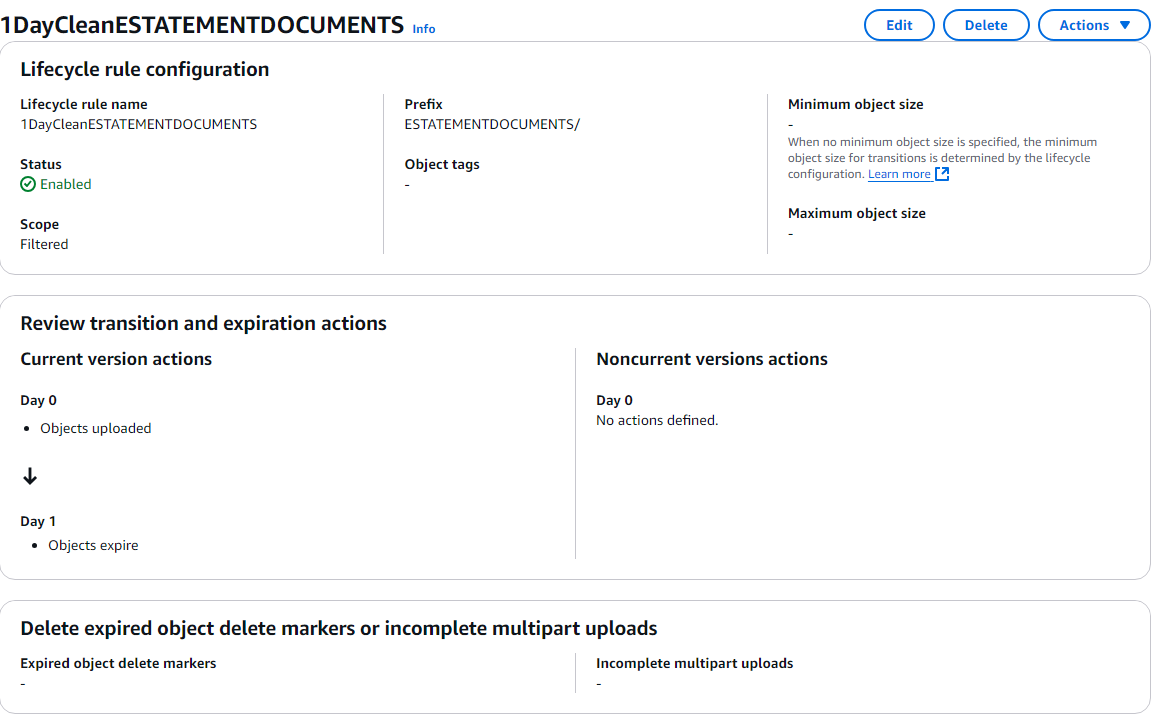Click the lifecycle rule name value
The width and height of the screenshot is (1154, 717).
138,124
